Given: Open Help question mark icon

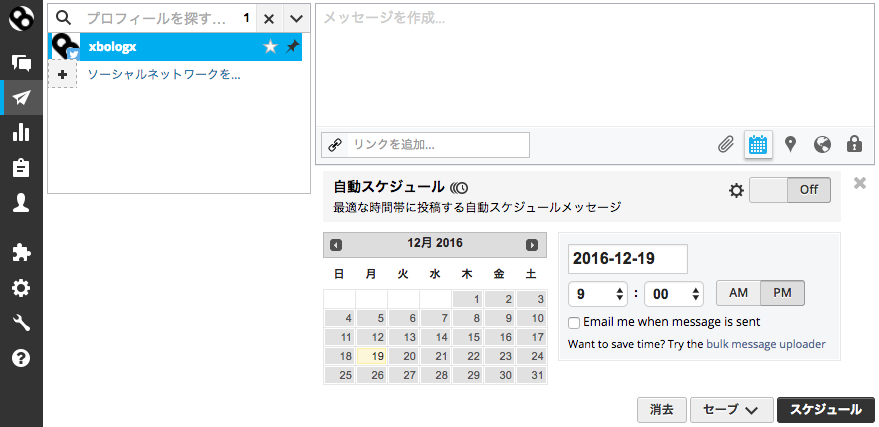Looking at the screenshot, I should 21,358.
